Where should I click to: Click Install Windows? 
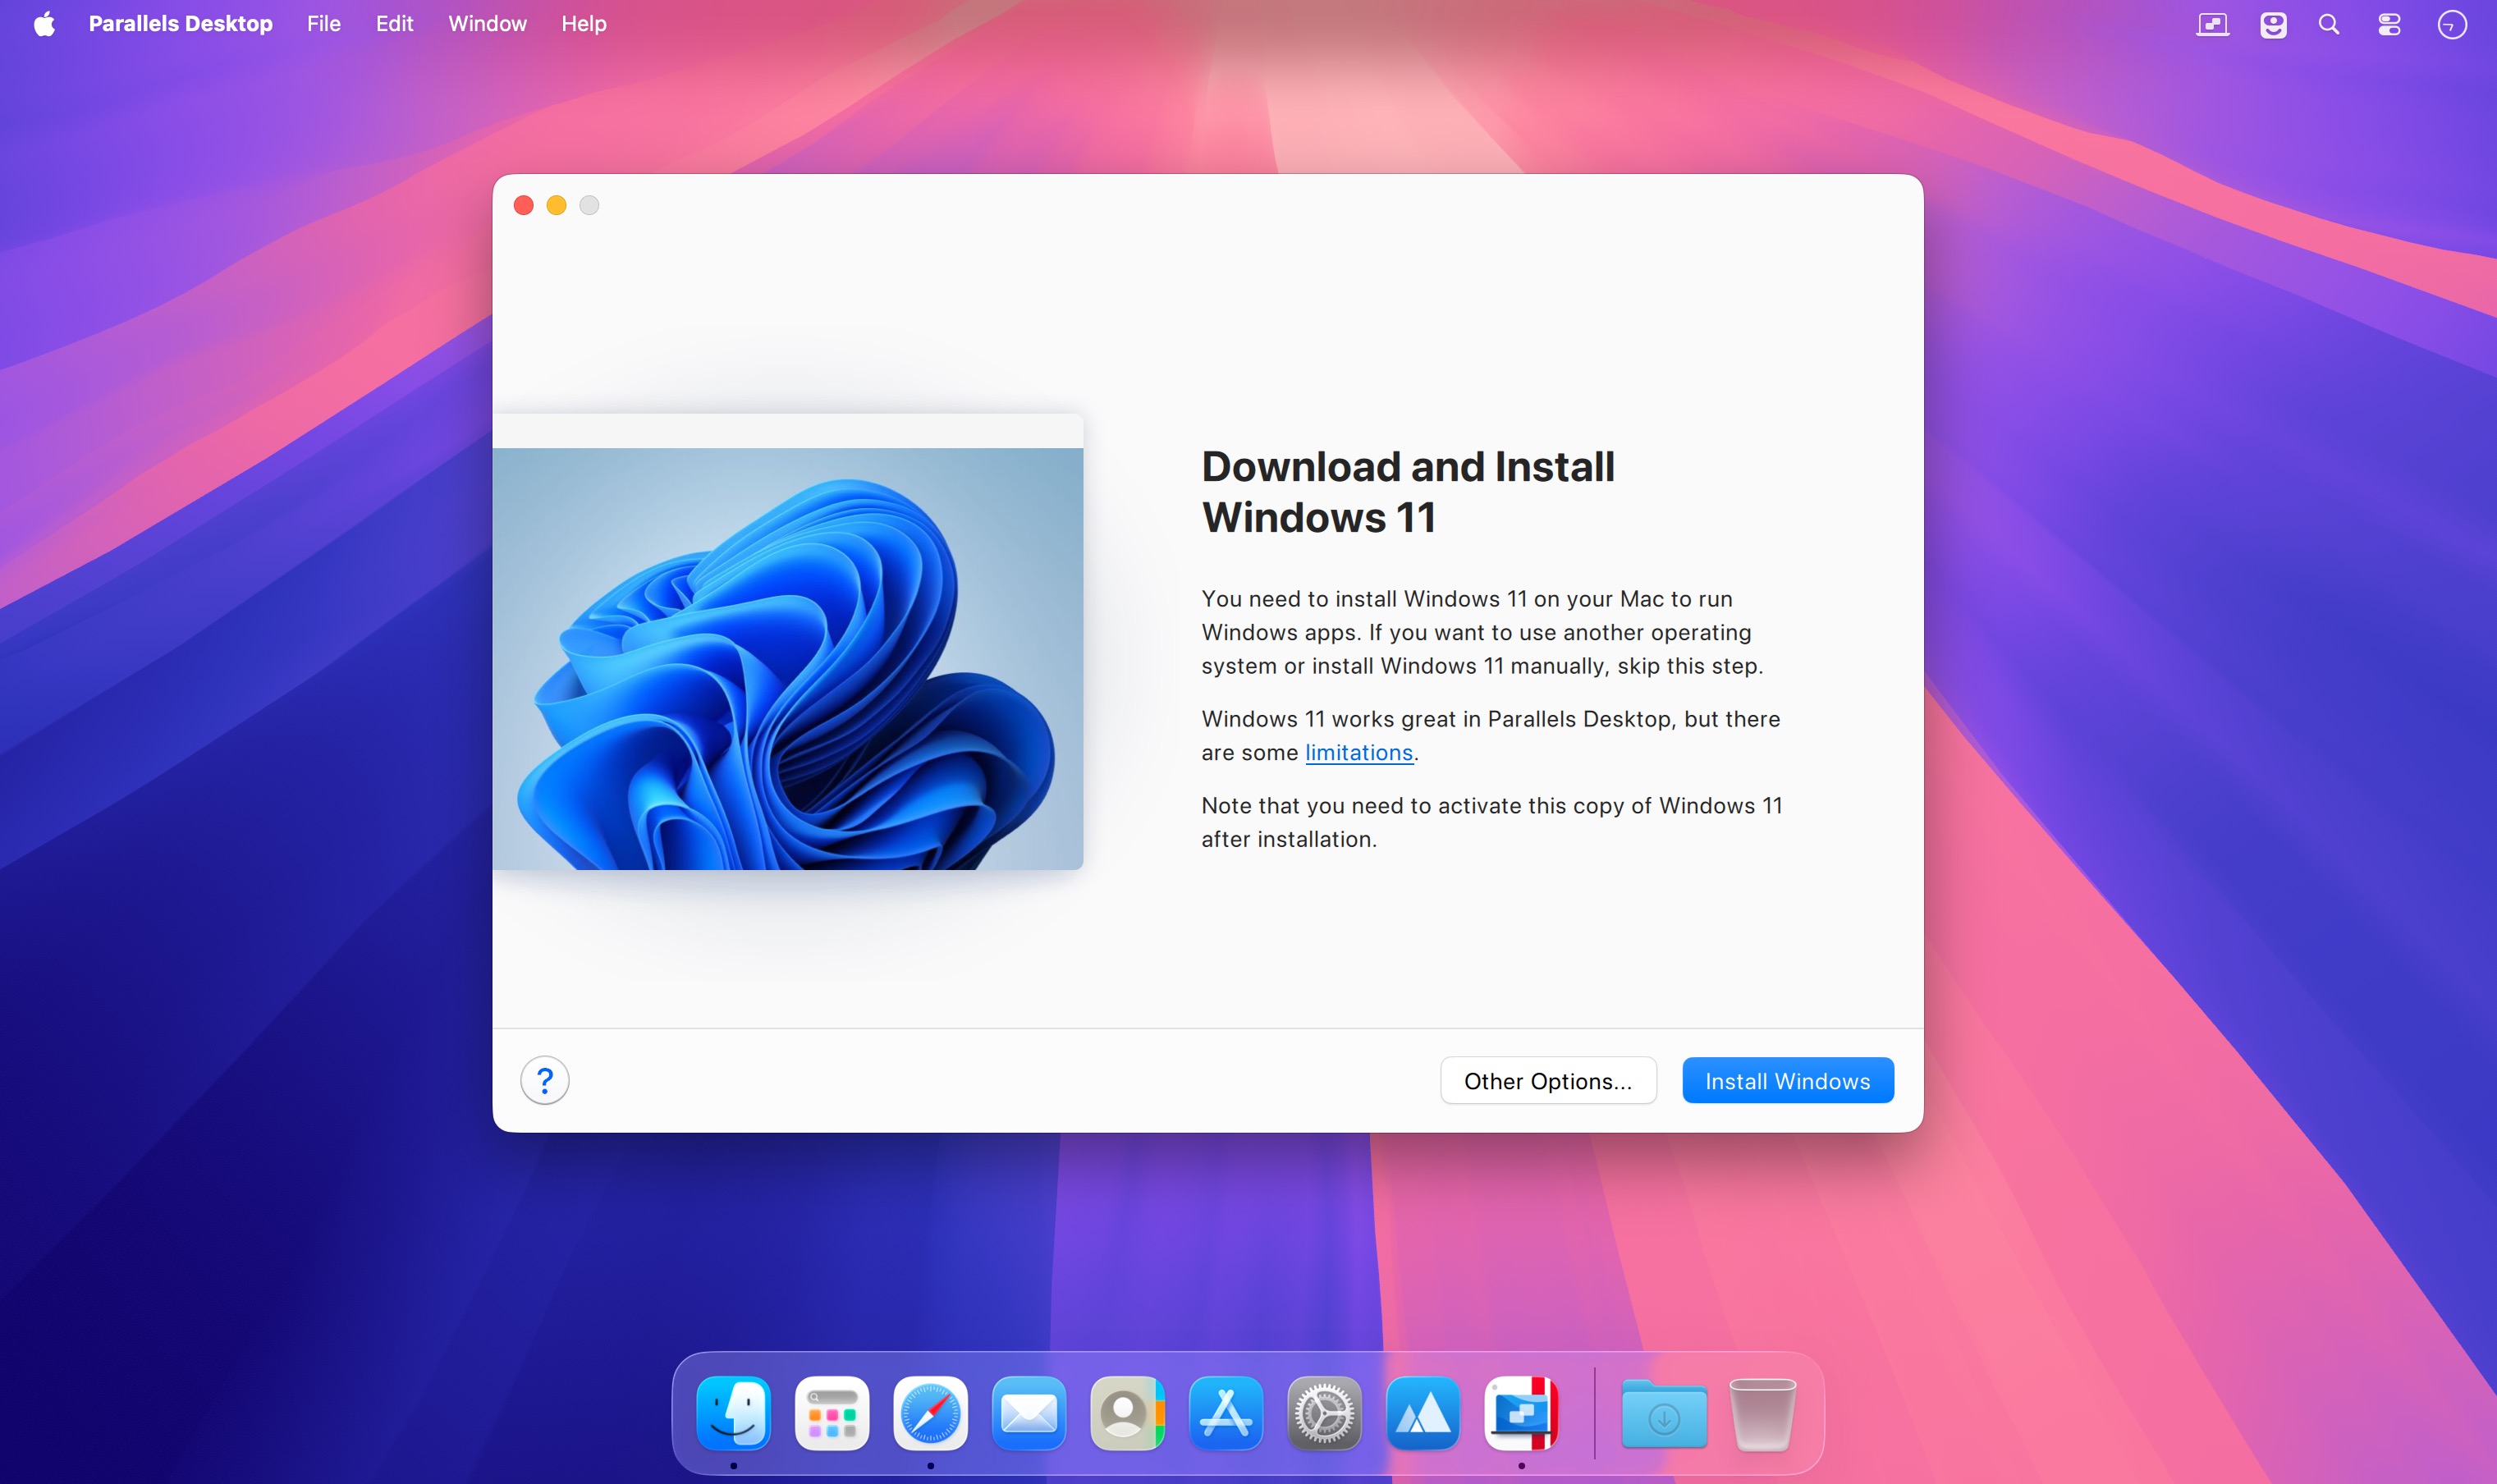pos(1788,1080)
